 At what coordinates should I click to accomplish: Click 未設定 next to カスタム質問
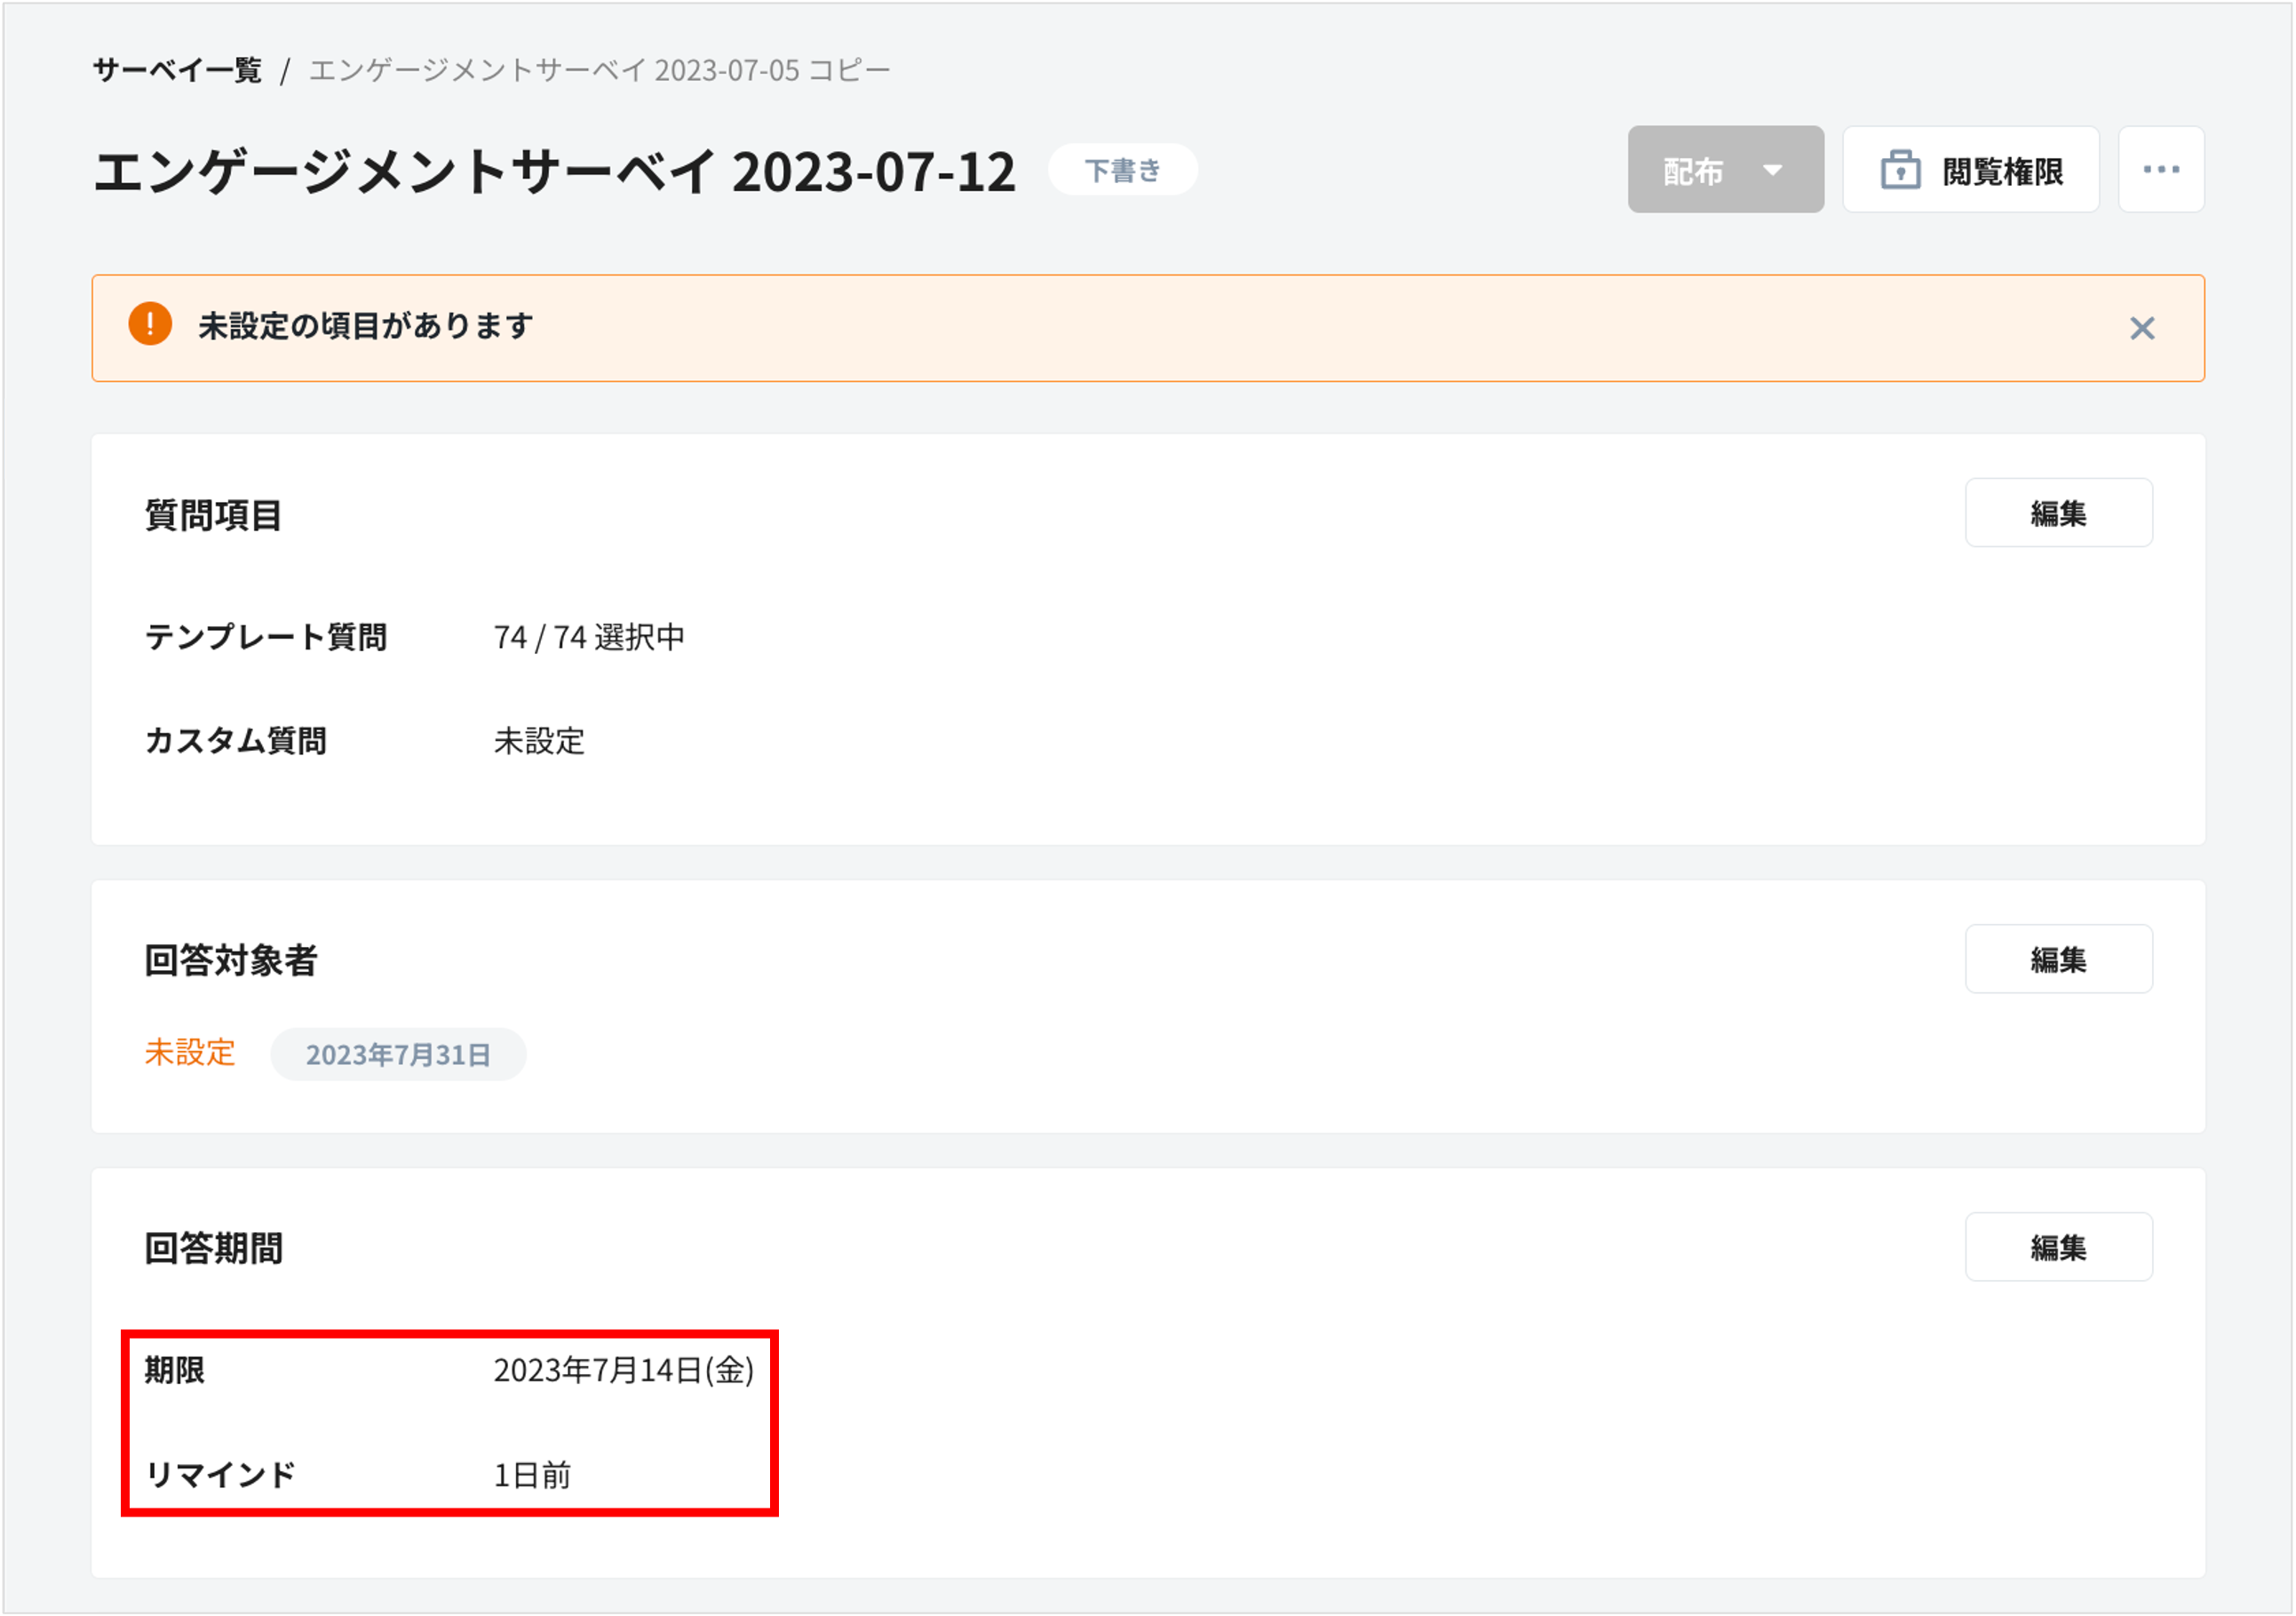click(x=538, y=741)
